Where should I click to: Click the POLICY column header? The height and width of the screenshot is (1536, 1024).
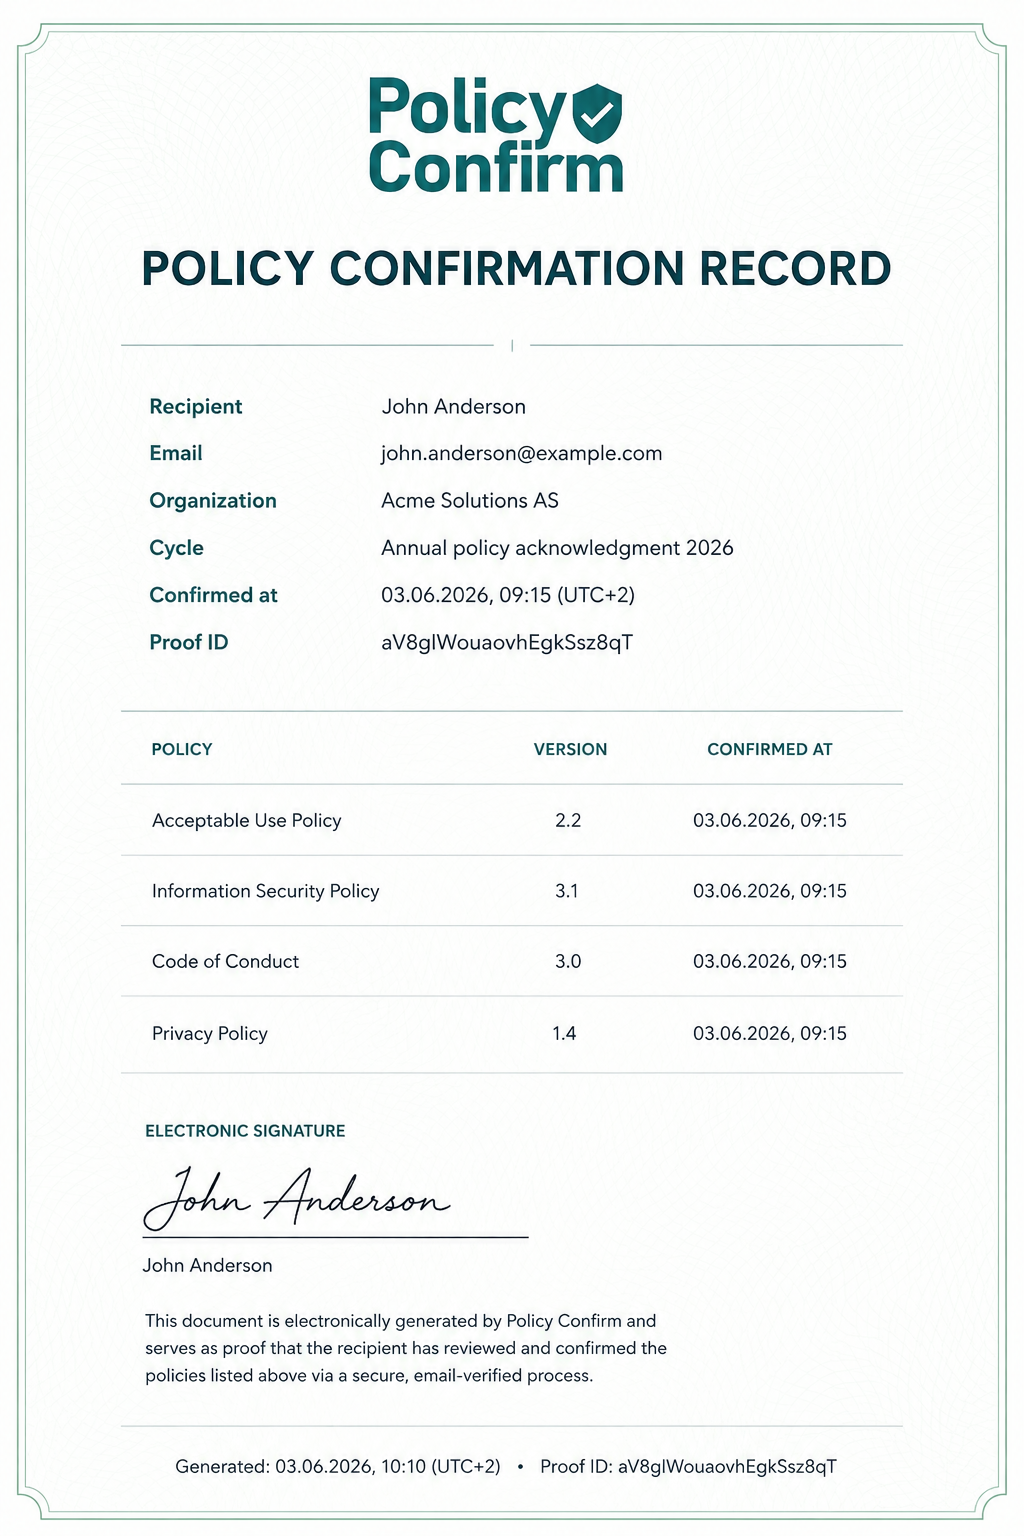(182, 749)
